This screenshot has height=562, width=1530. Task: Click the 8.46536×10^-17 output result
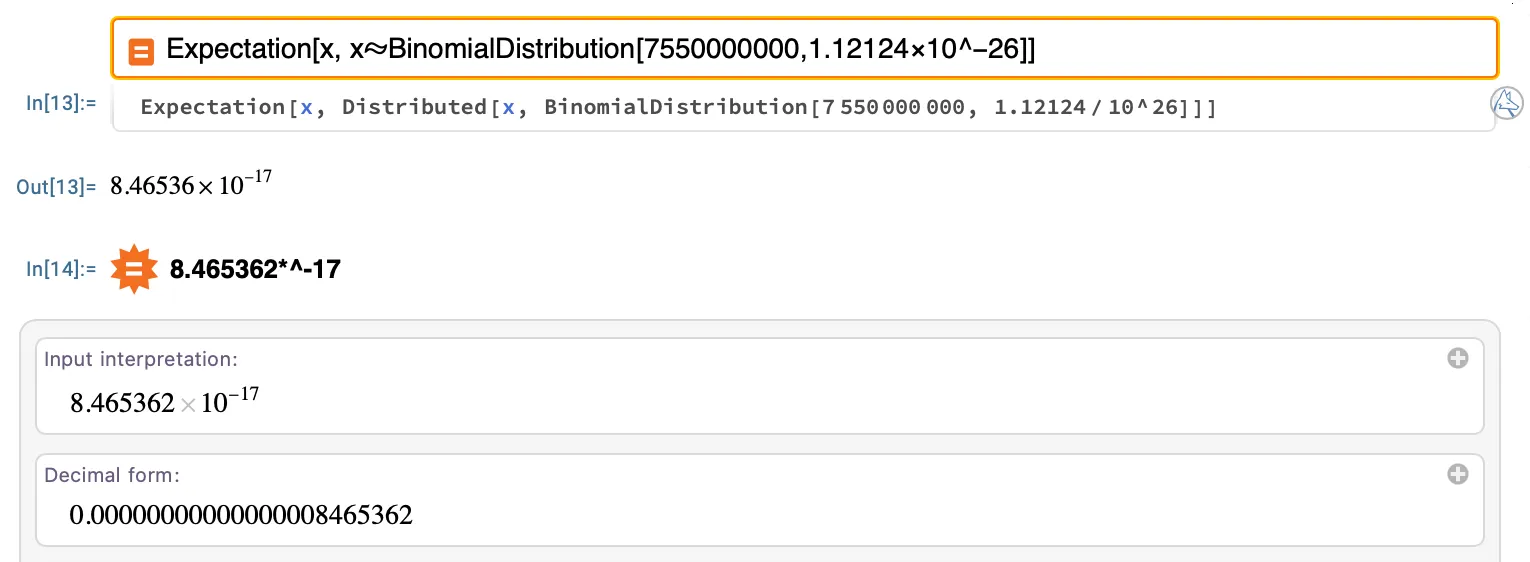point(191,184)
